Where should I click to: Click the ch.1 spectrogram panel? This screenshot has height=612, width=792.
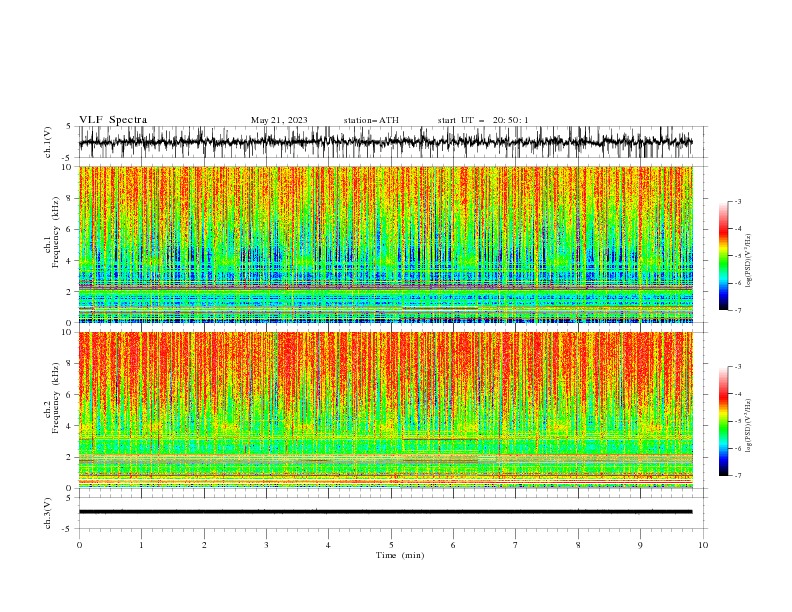click(x=385, y=244)
